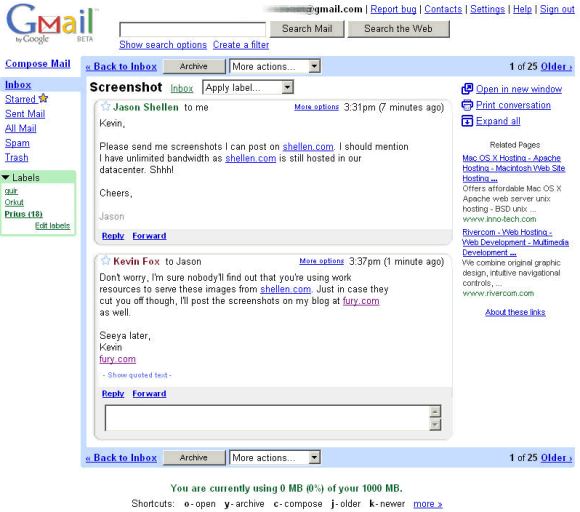Click Create a filter

[241, 45]
